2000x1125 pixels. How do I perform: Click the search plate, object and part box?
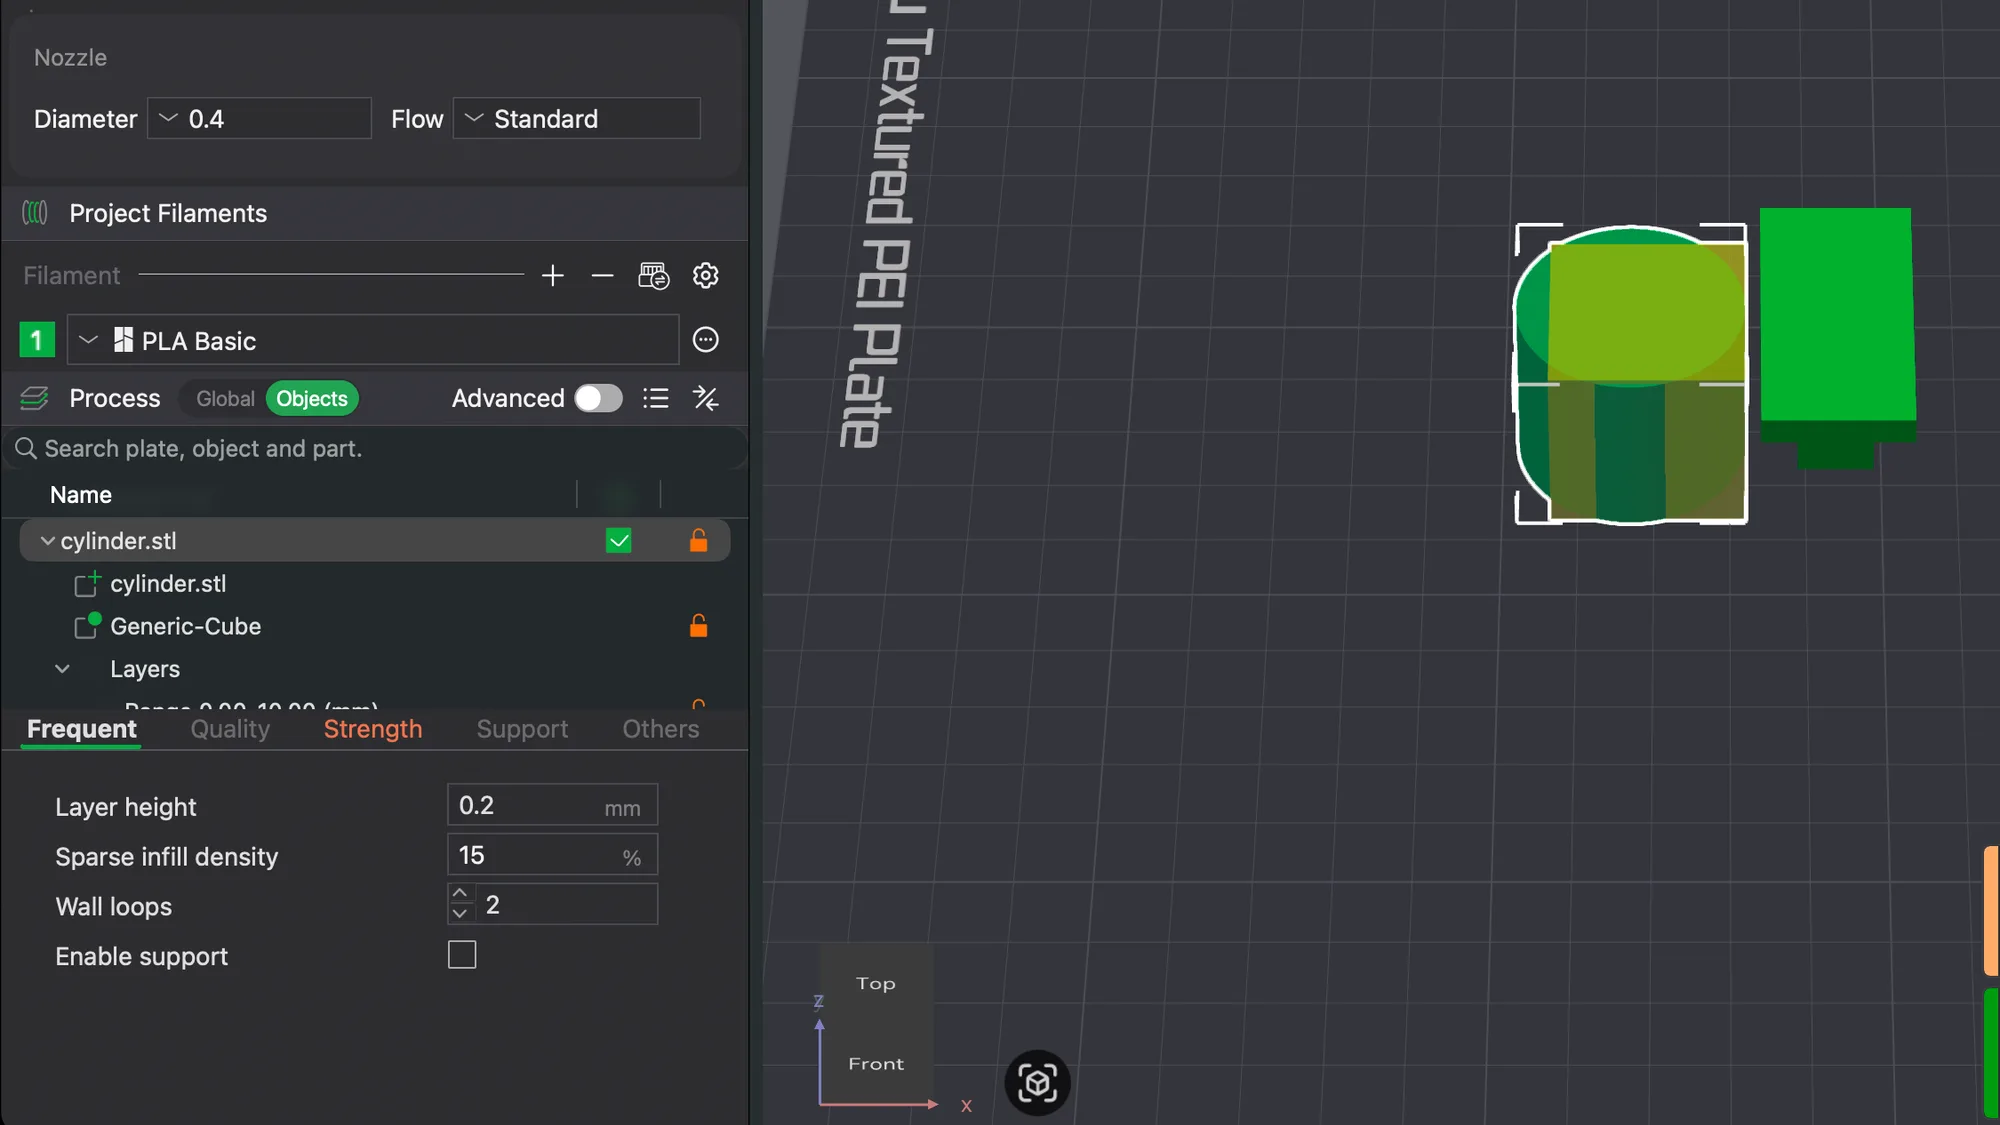point(375,448)
